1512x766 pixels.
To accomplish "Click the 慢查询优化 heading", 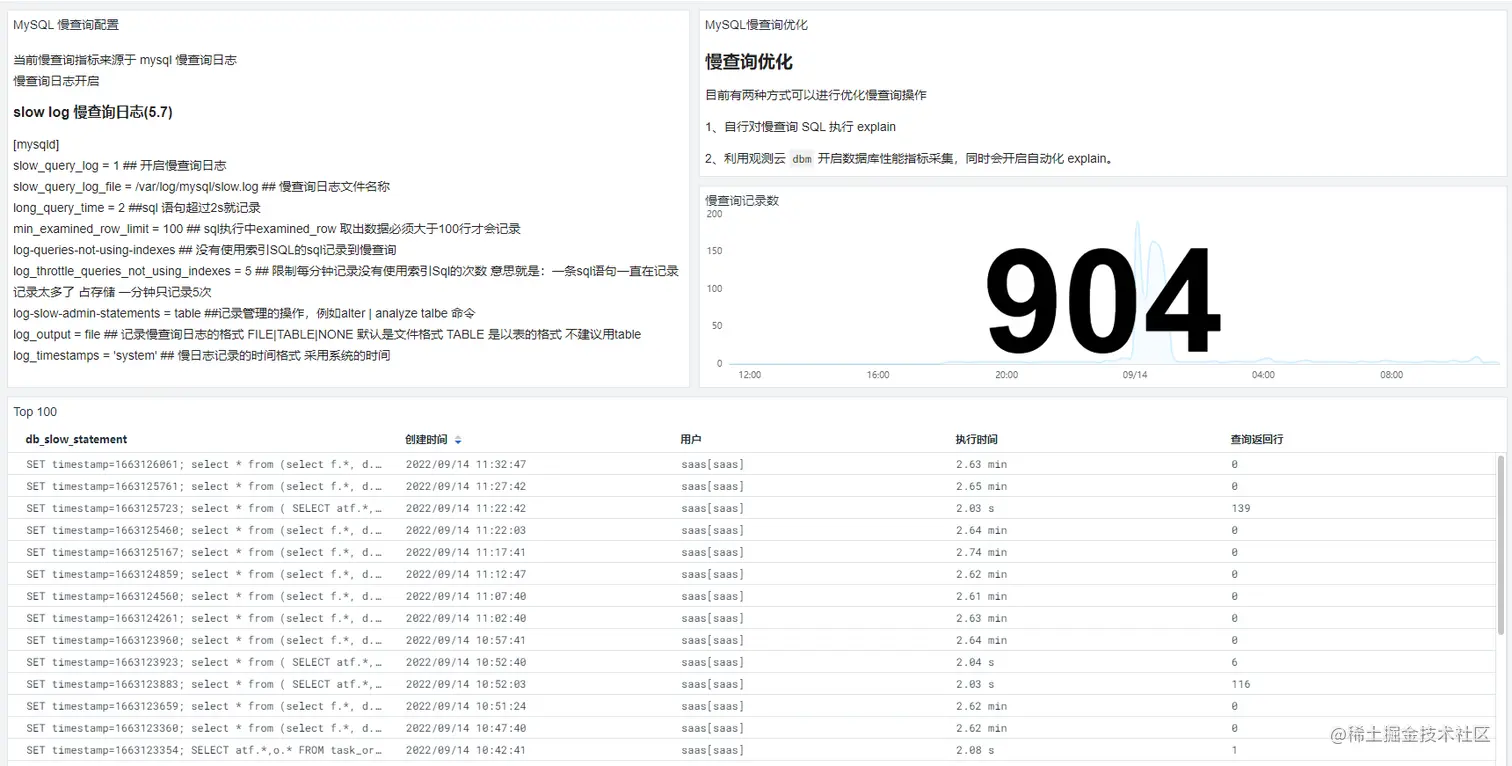I will (x=749, y=62).
